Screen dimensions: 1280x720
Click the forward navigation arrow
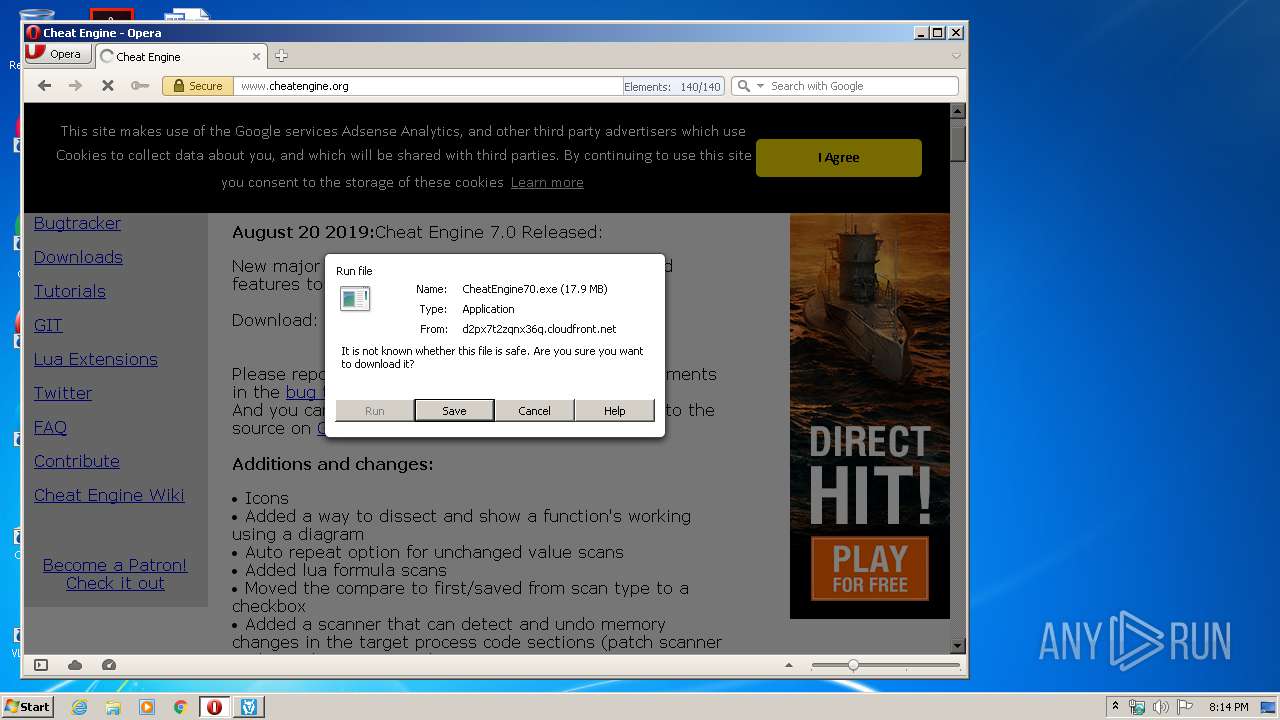(75, 86)
